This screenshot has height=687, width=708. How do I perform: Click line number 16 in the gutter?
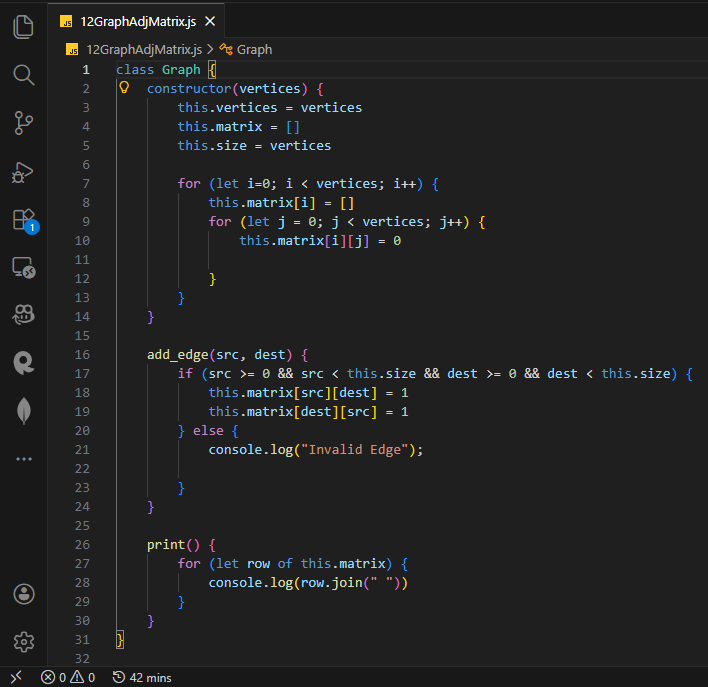pyautogui.click(x=82, y=355)
